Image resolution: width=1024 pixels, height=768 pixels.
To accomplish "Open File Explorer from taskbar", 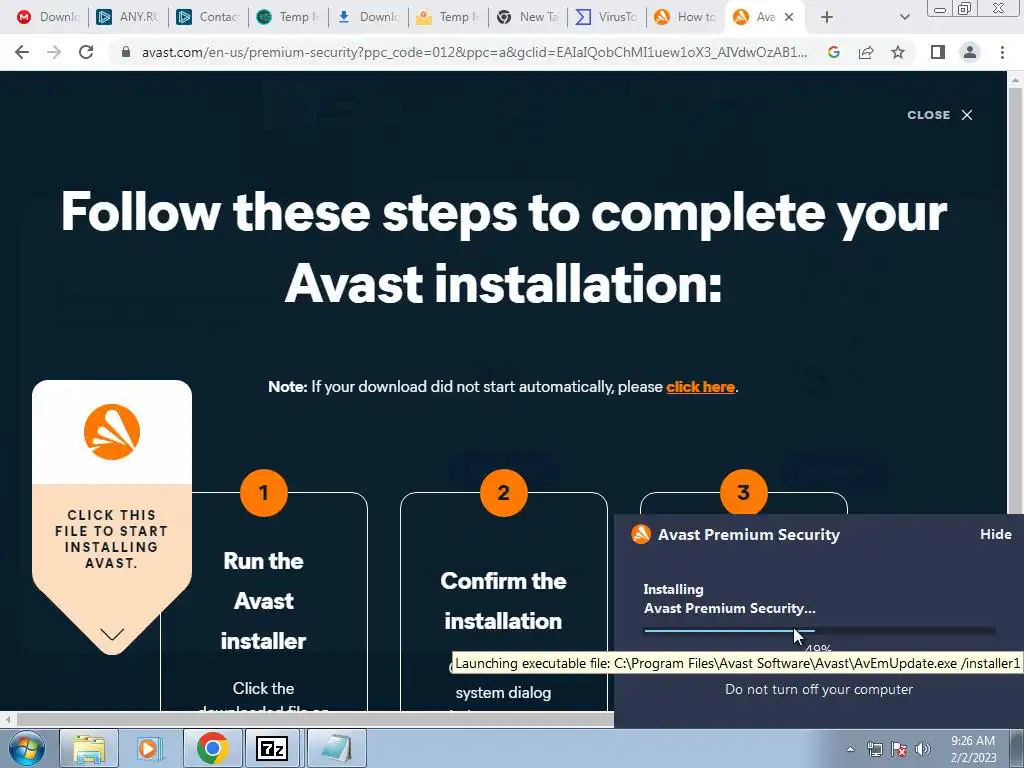I will click(x=89, y=748).
